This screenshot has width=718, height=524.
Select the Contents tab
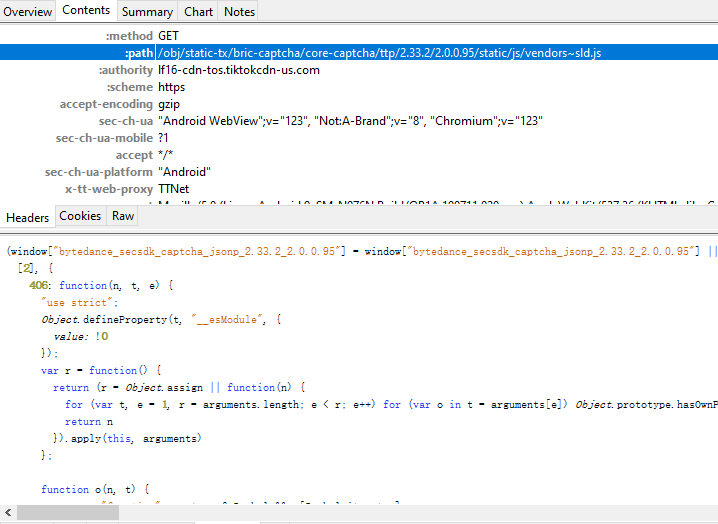click(86, 10)
